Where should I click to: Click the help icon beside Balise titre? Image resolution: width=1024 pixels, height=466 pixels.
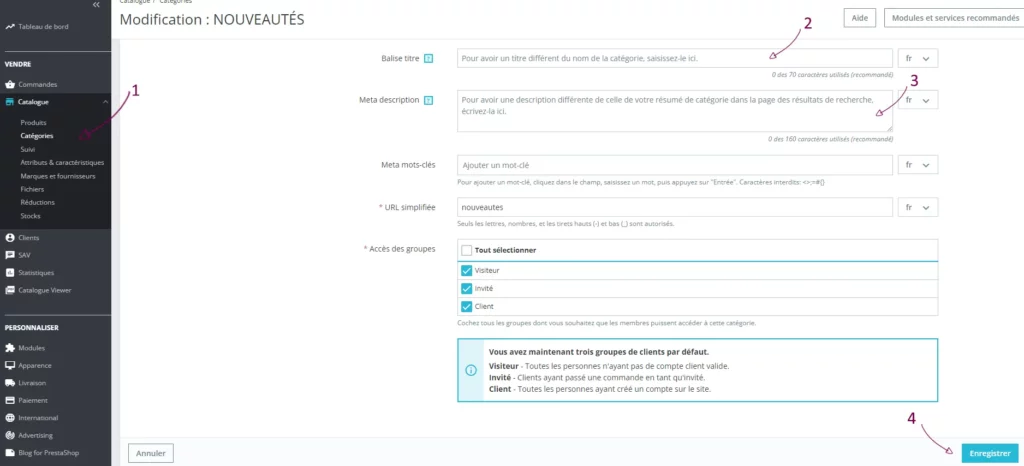pos(428,59)
